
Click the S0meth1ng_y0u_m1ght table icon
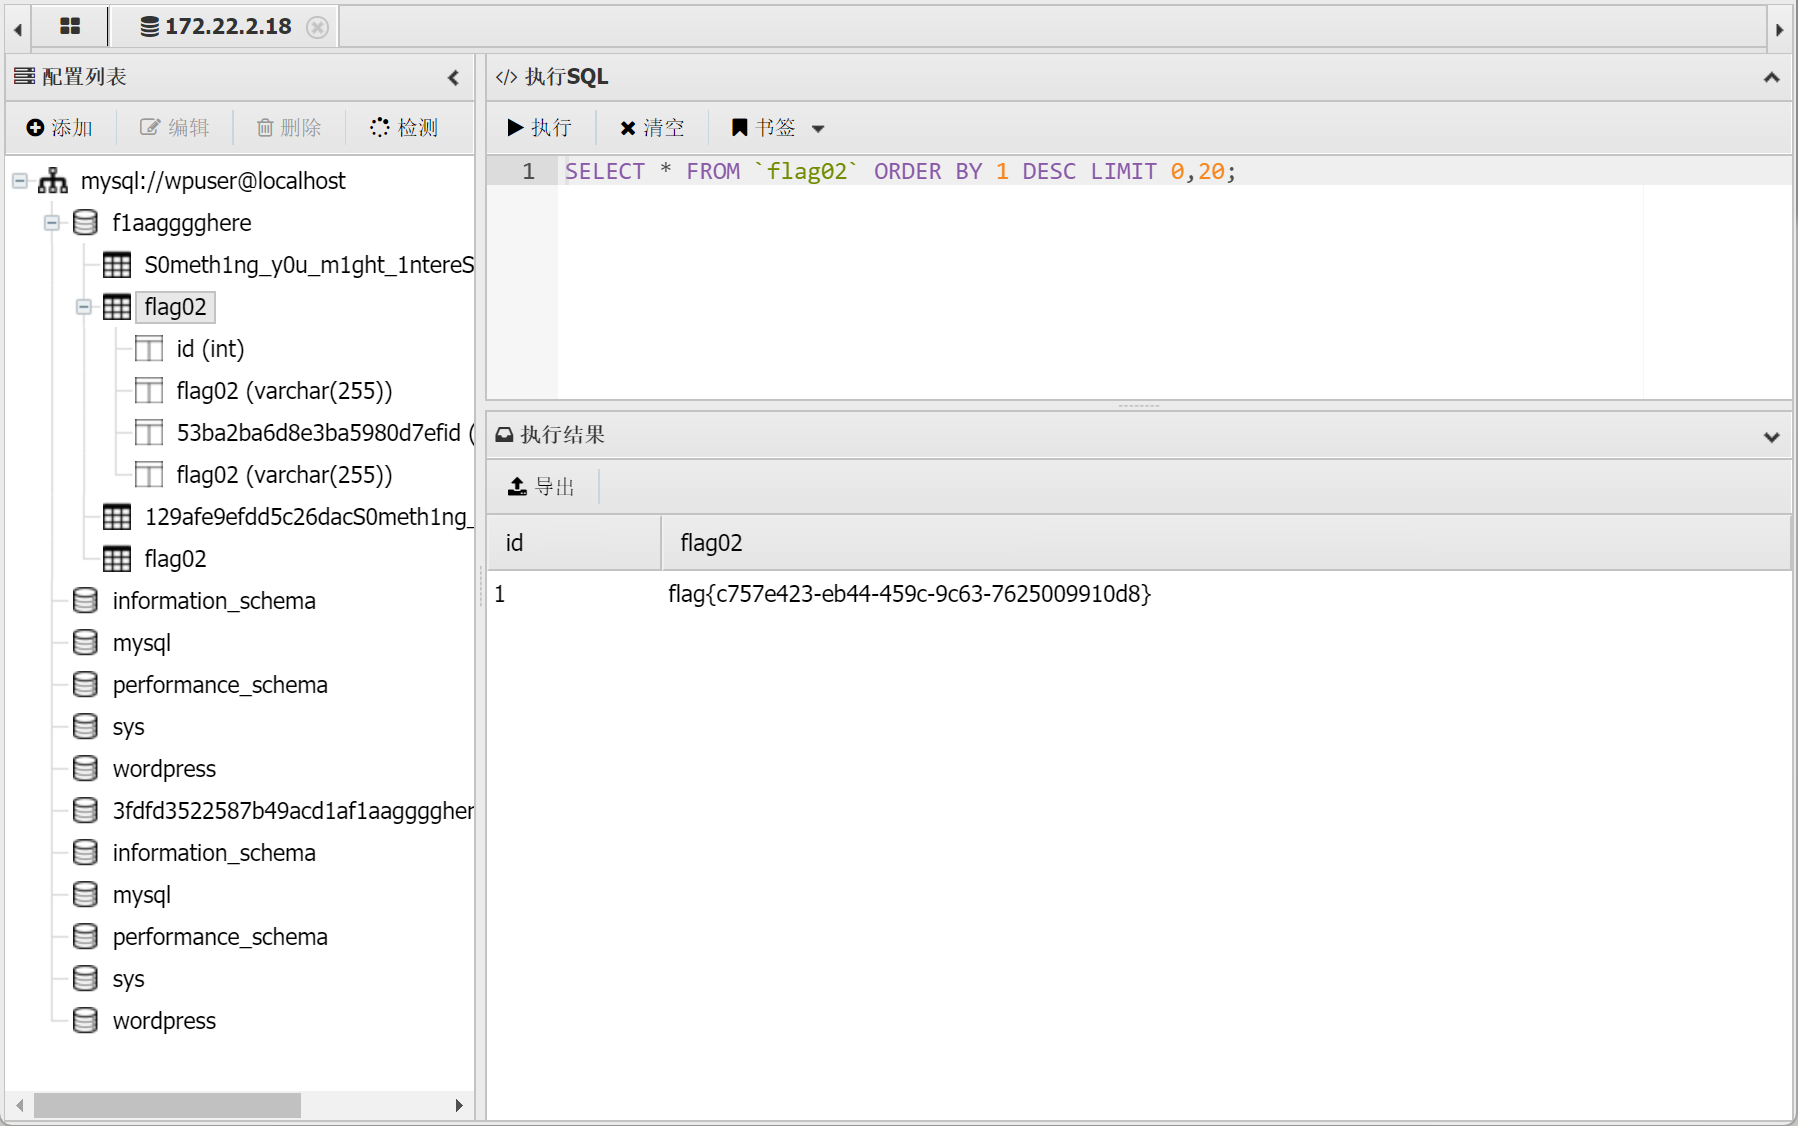coord(117,265)
